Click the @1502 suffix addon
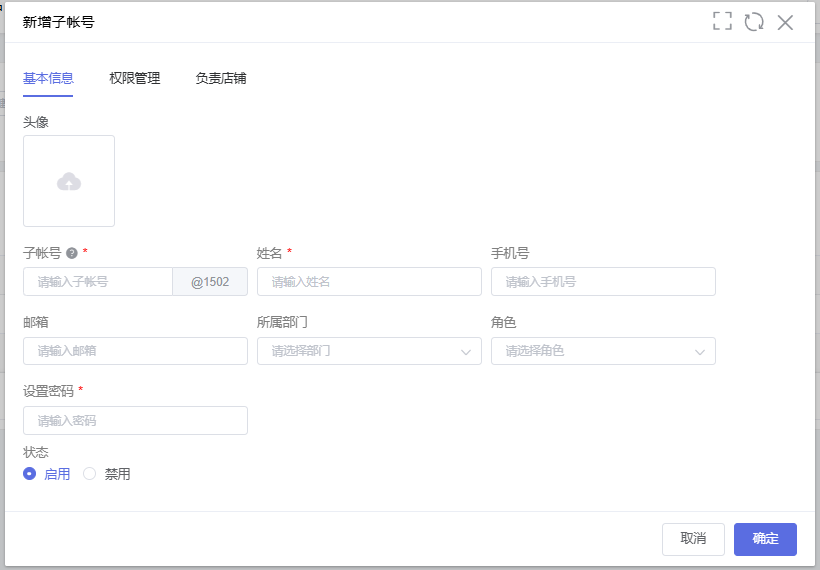820x570 pixels. (x=210, y=282)
